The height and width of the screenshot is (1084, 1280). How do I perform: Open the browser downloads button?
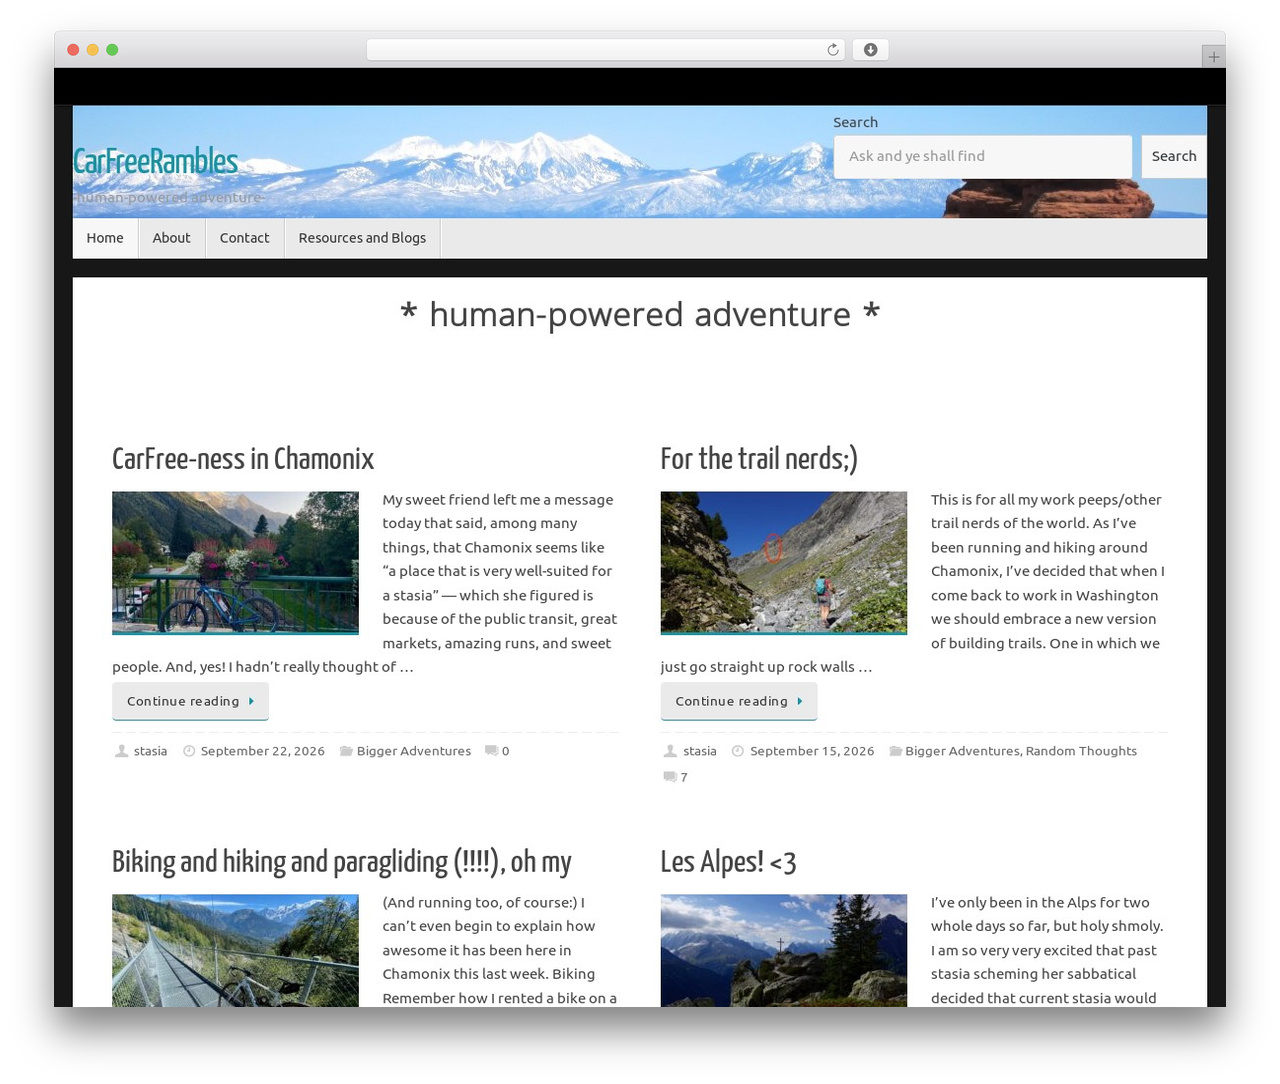tap(871, 50)
